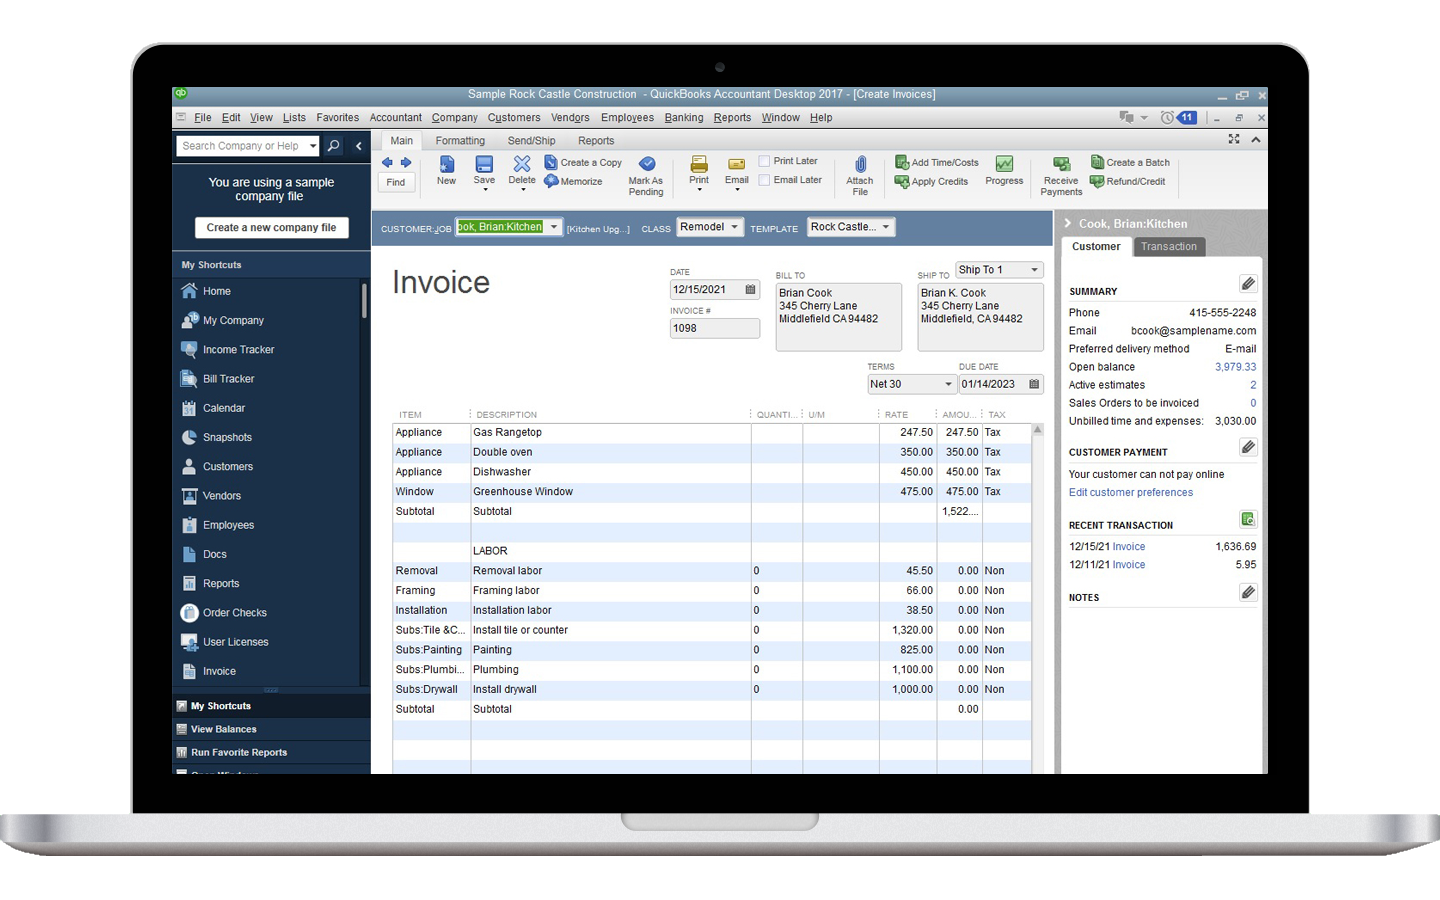Image resolution: width=1440 pixels, height=900 pixels.
Task: Edit customer Summary with pencil icon
Action: click(x=1248, y=284)
